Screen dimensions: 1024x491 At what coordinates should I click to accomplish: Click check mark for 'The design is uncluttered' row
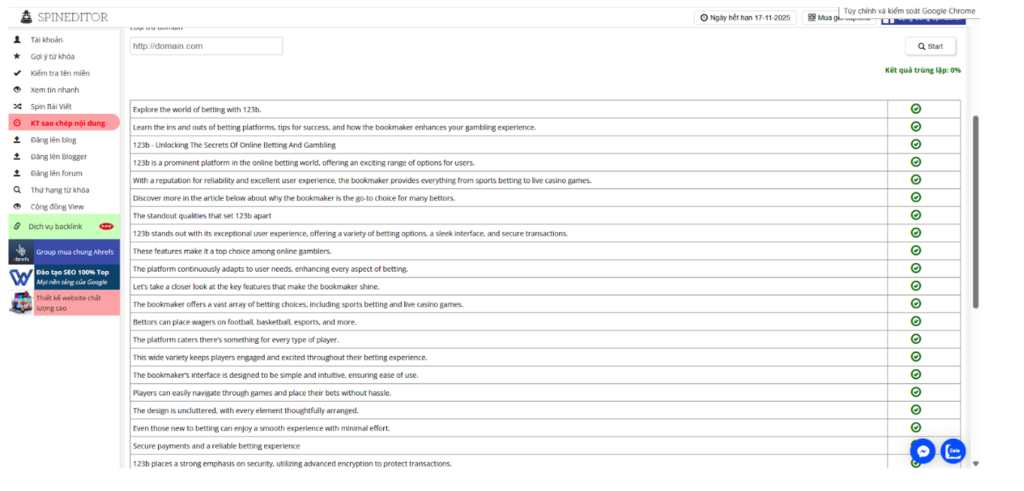(x=916, y=410)
